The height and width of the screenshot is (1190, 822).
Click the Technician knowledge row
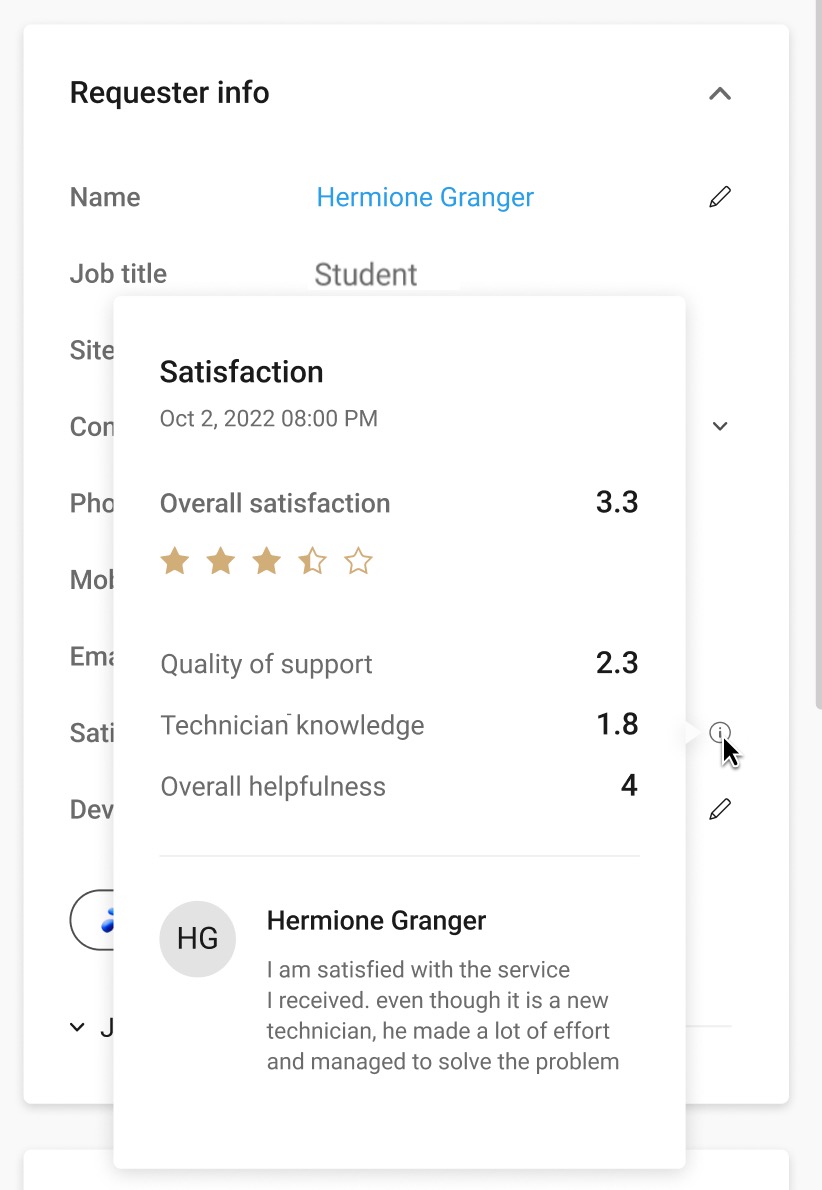pos(399,725)
